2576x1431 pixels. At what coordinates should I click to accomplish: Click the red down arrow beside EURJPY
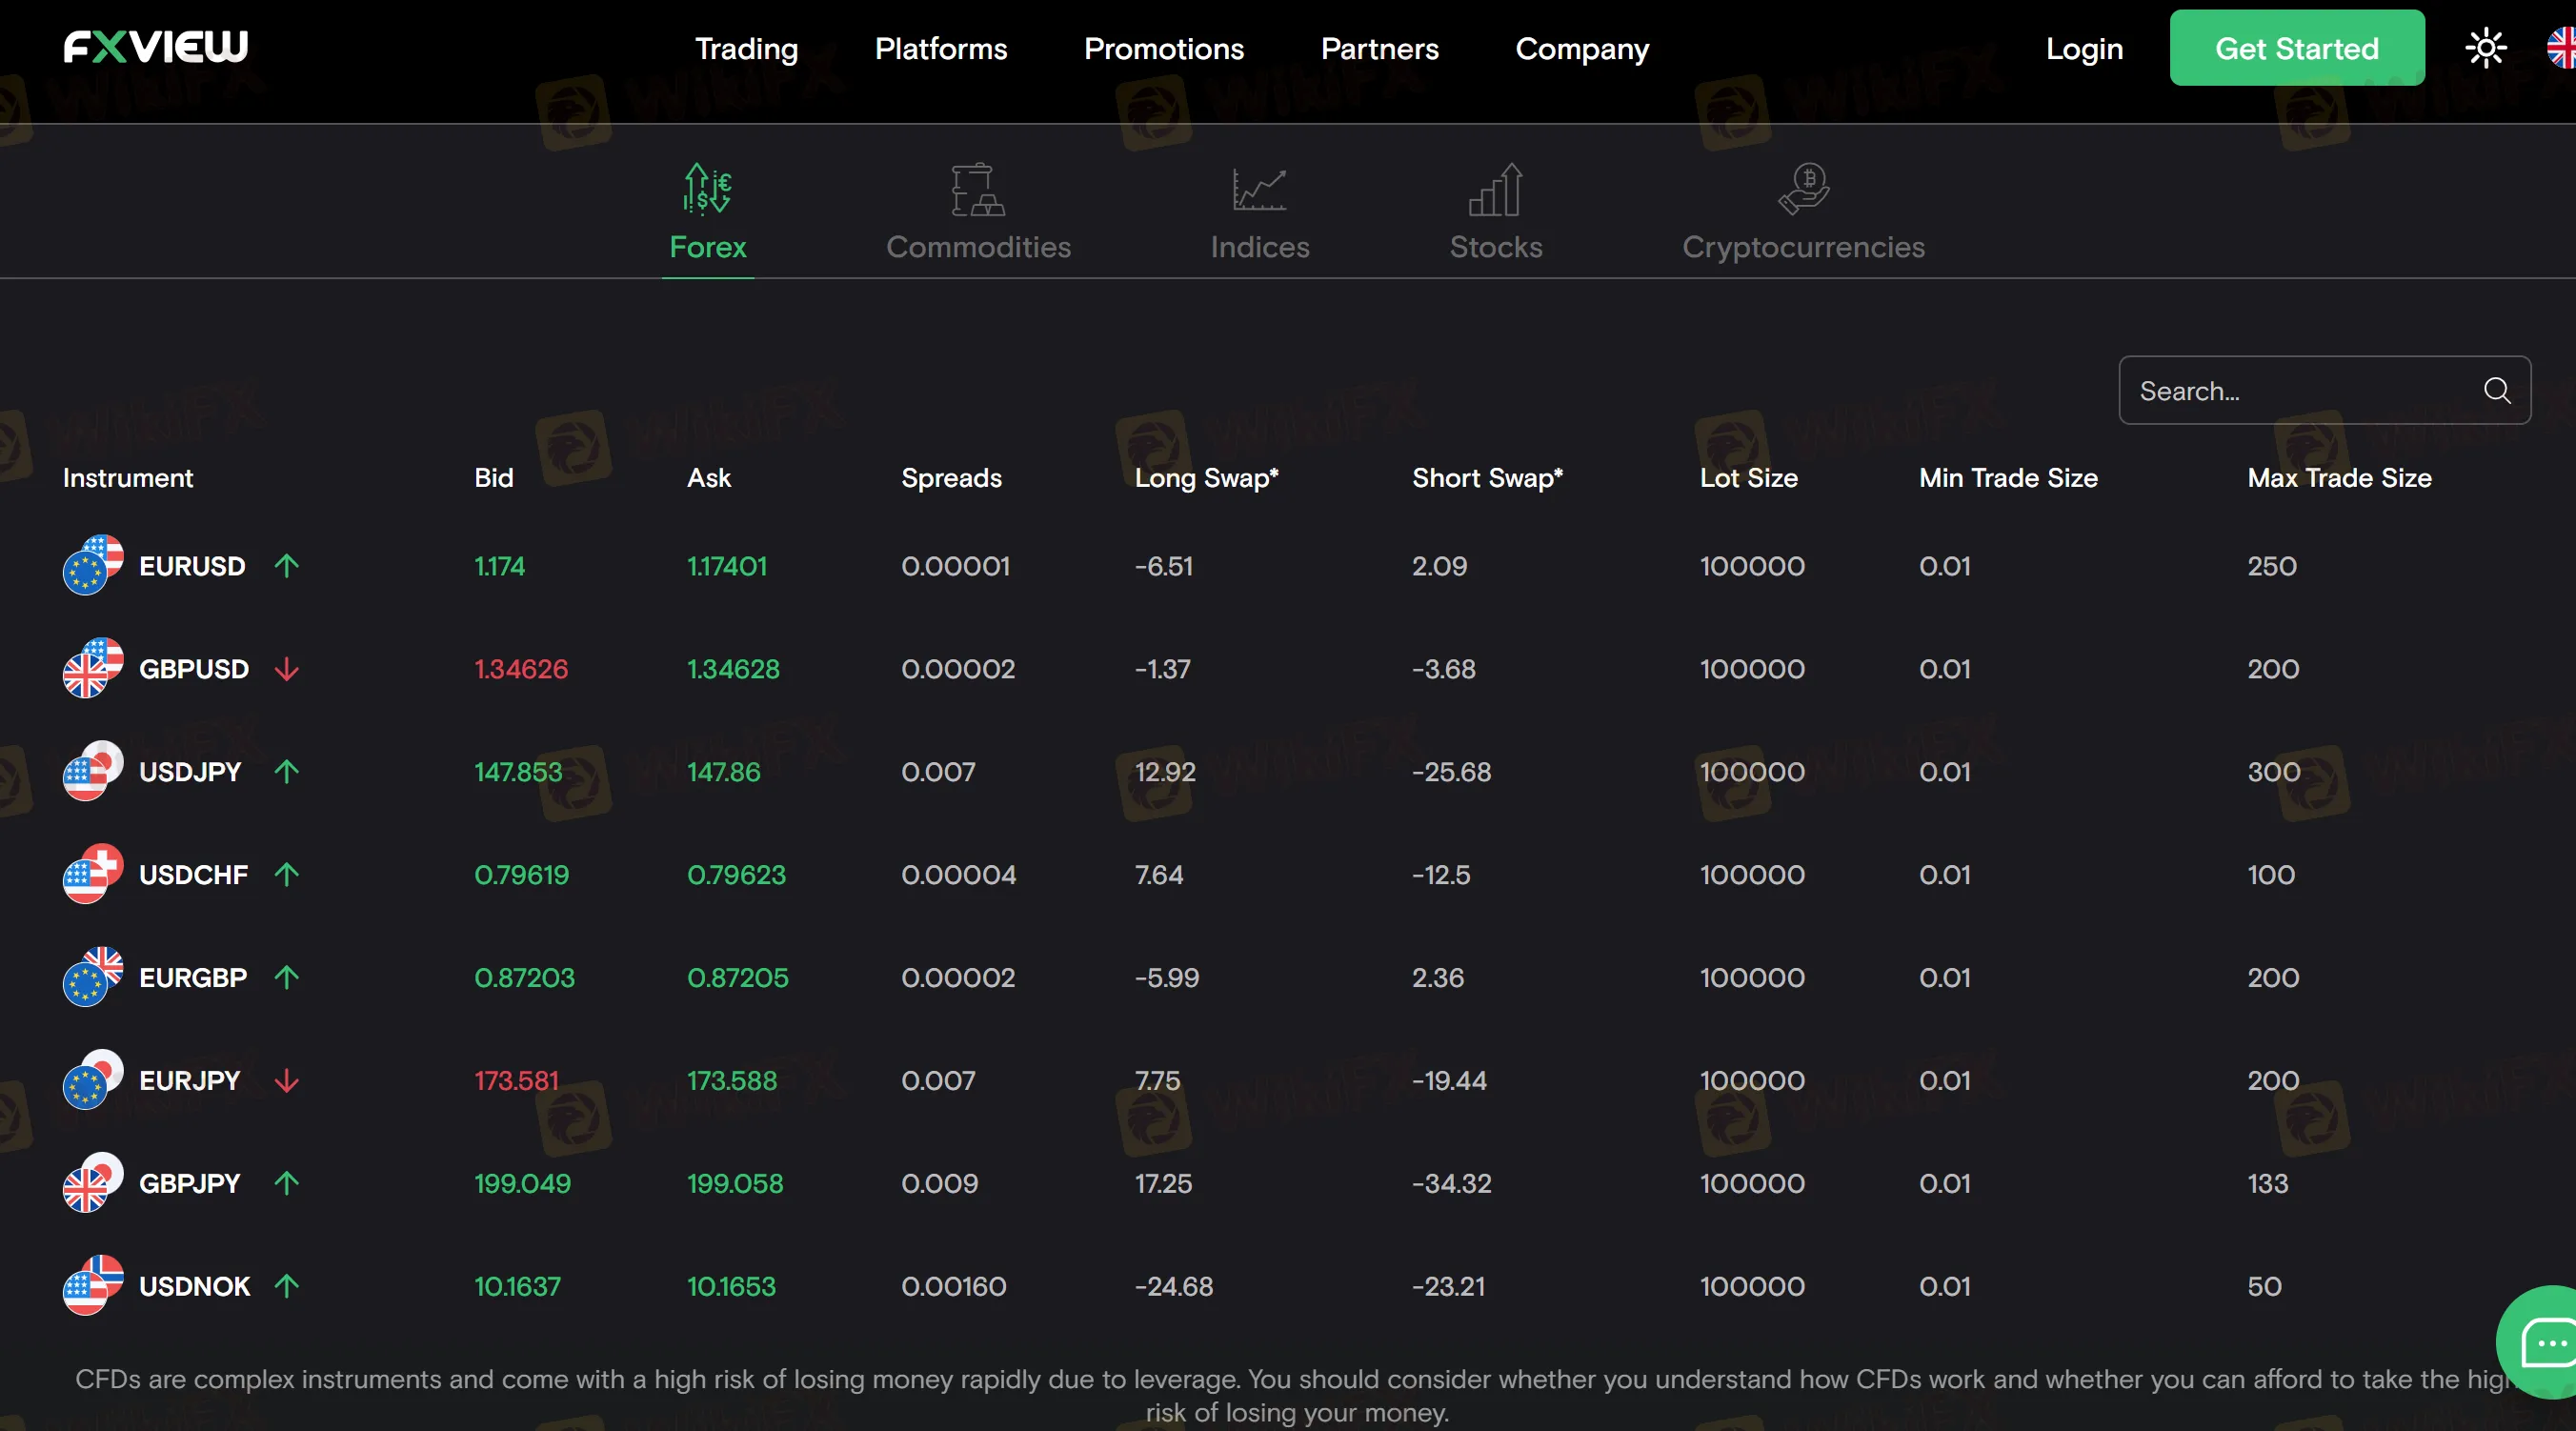click(x=287, y=1081)
